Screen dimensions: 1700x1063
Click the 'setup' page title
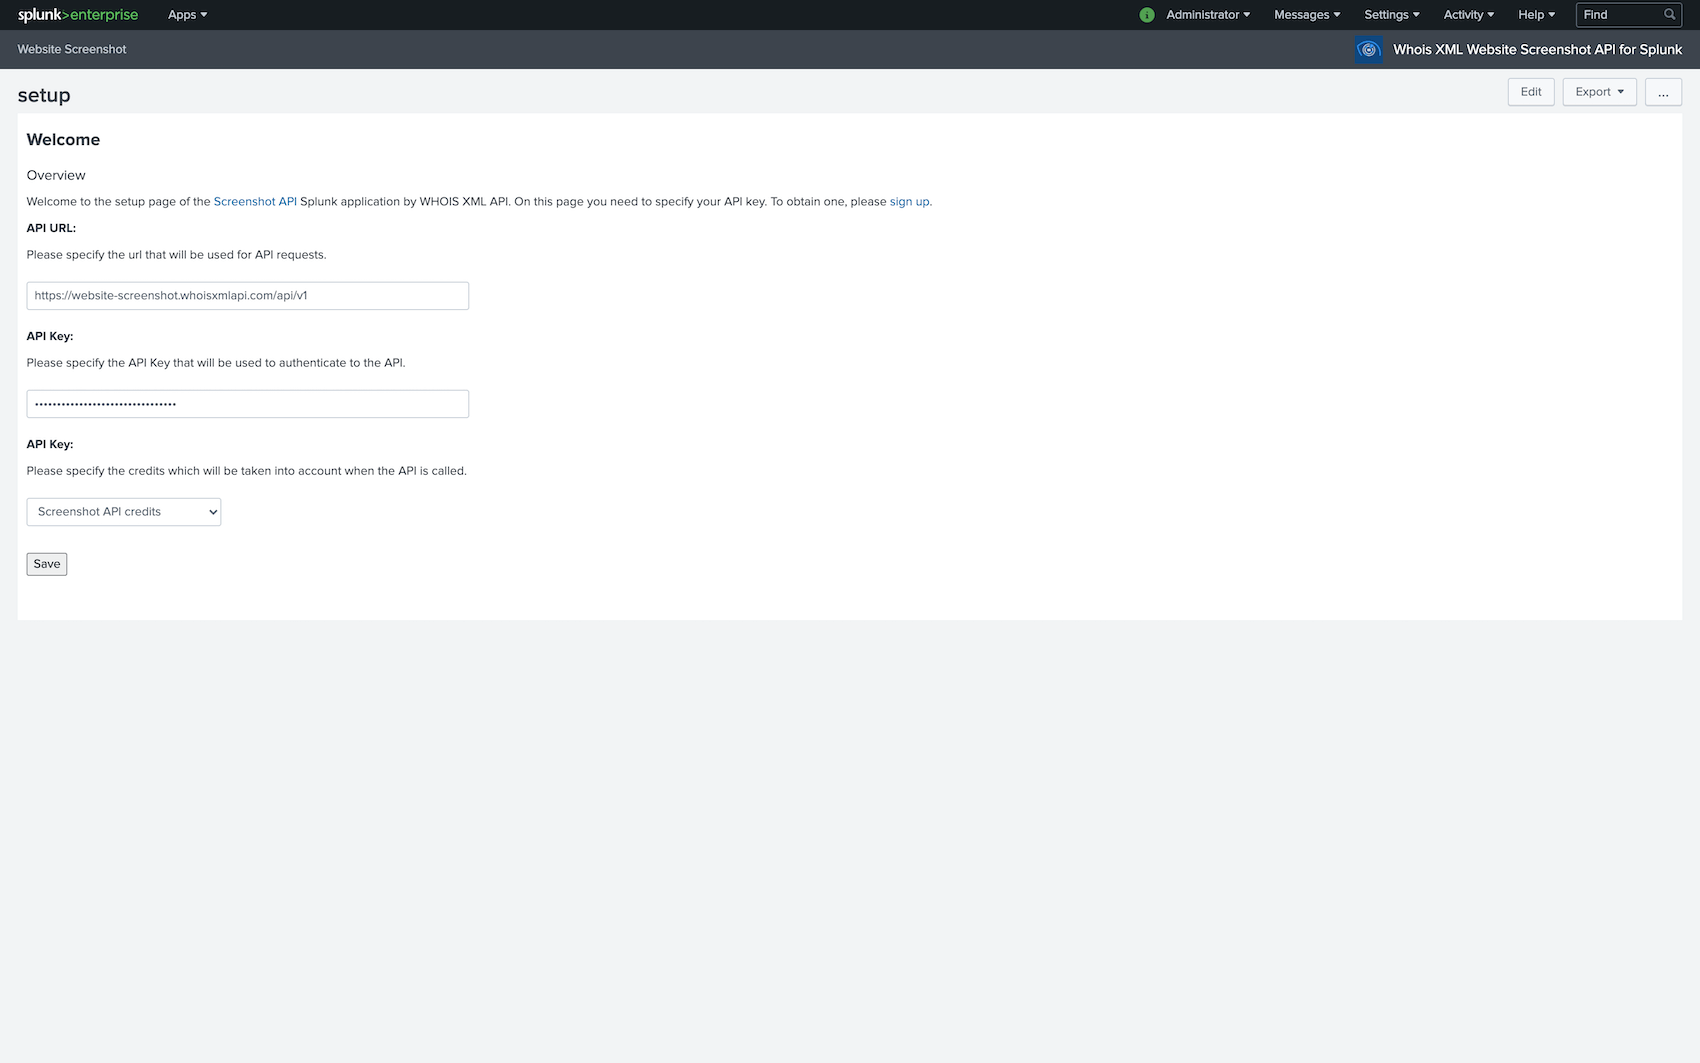point(44,95)
